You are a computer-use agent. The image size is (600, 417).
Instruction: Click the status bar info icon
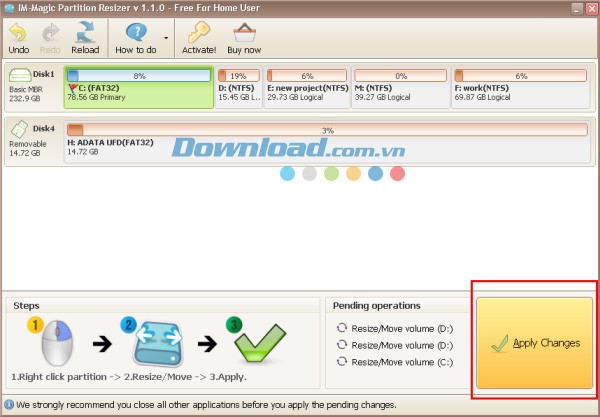pos(8,405)
